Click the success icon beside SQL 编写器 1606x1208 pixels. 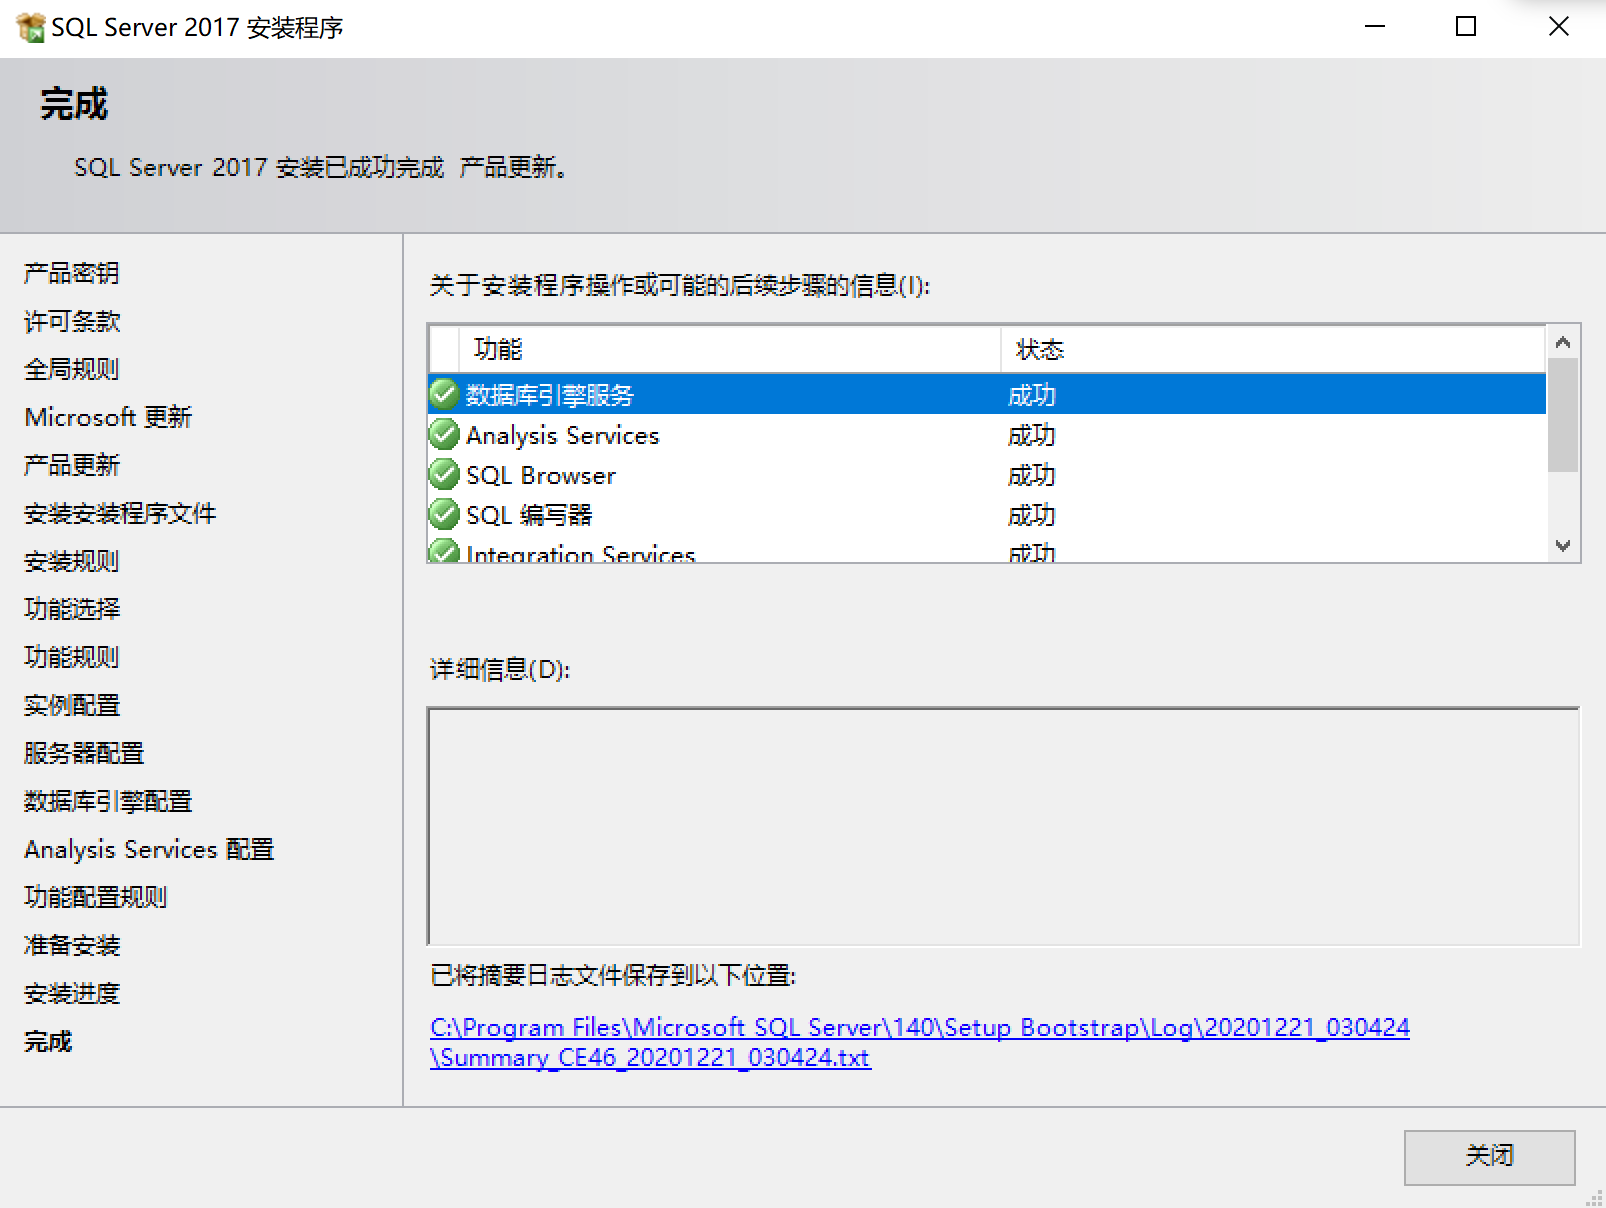click(x=443, y=515)
